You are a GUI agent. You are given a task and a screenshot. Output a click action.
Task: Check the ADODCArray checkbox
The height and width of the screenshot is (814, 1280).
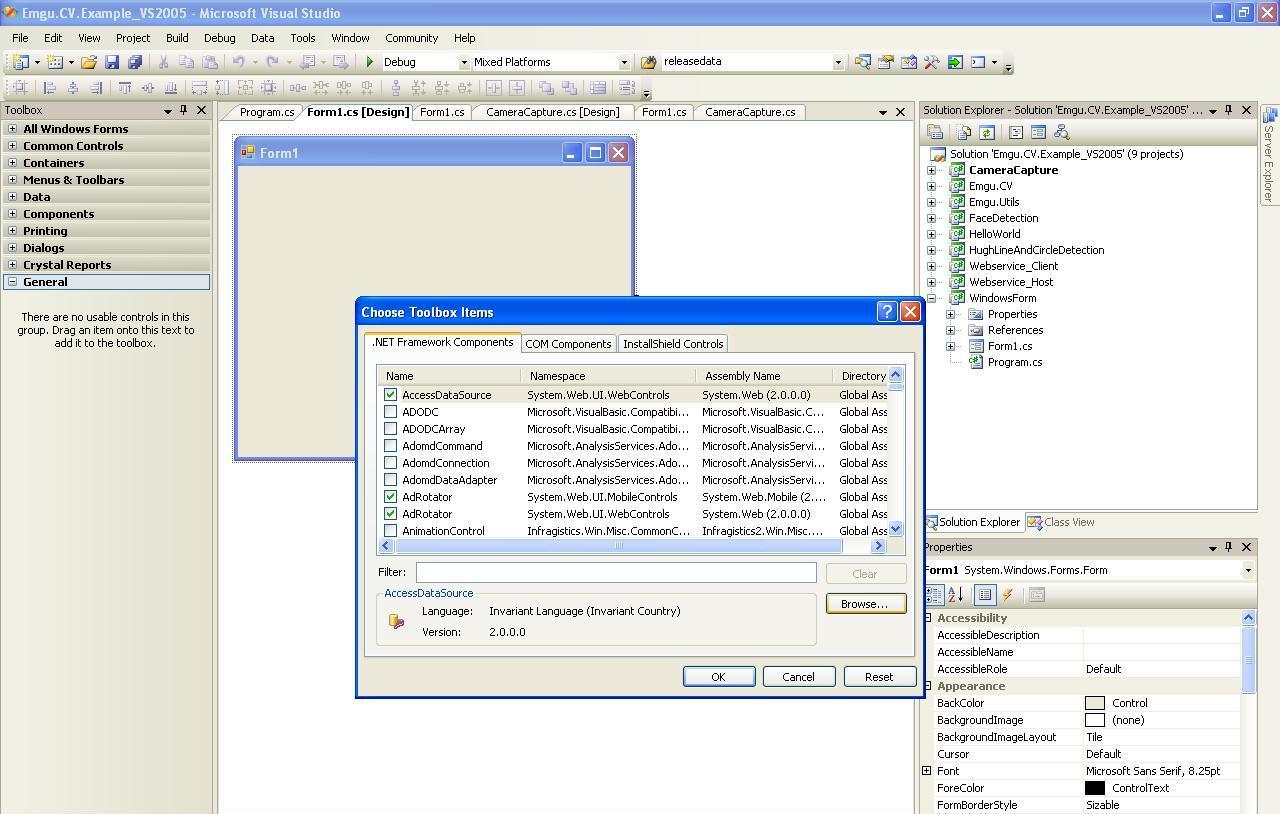(390, 429)
